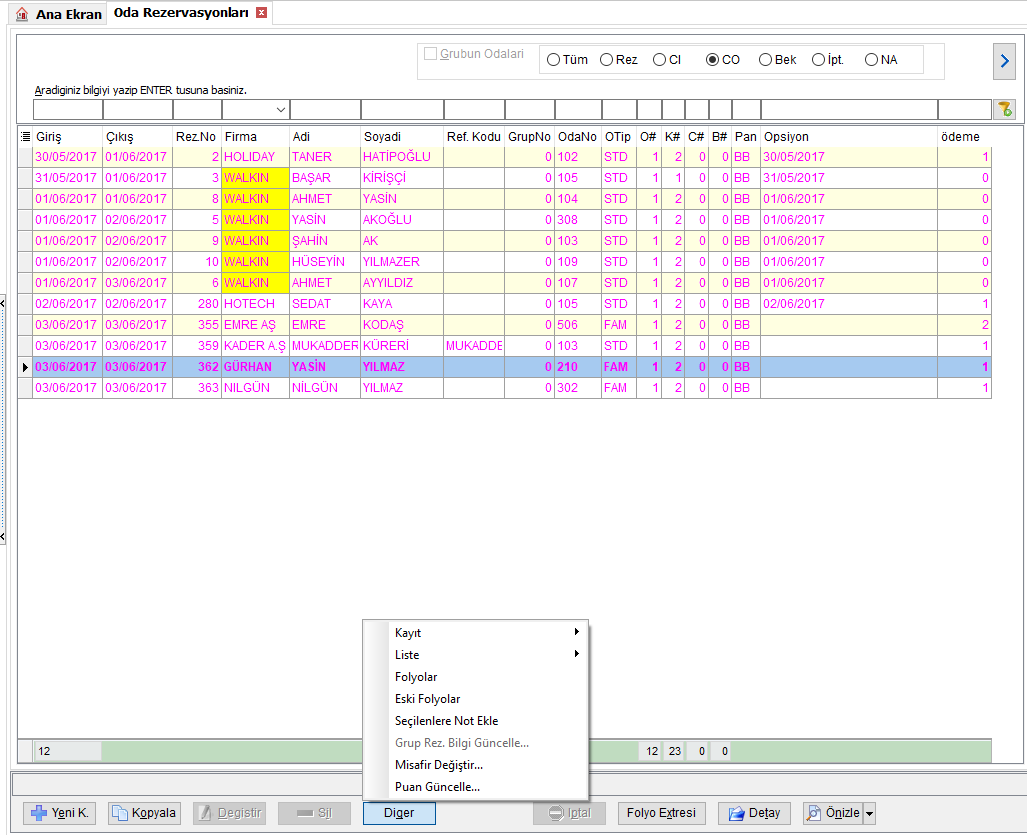This screenshot has width=1027, height=835.
Task: Choose Eski Folyolar menu entry
Action: point(476,699)
